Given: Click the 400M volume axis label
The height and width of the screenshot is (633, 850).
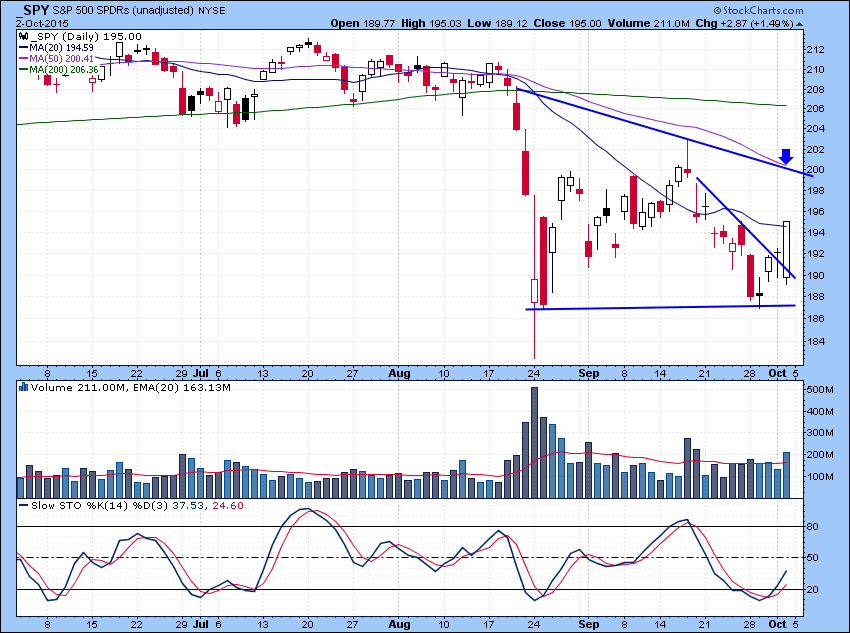Looking at the screenshot, I should (x=820, y=411).
